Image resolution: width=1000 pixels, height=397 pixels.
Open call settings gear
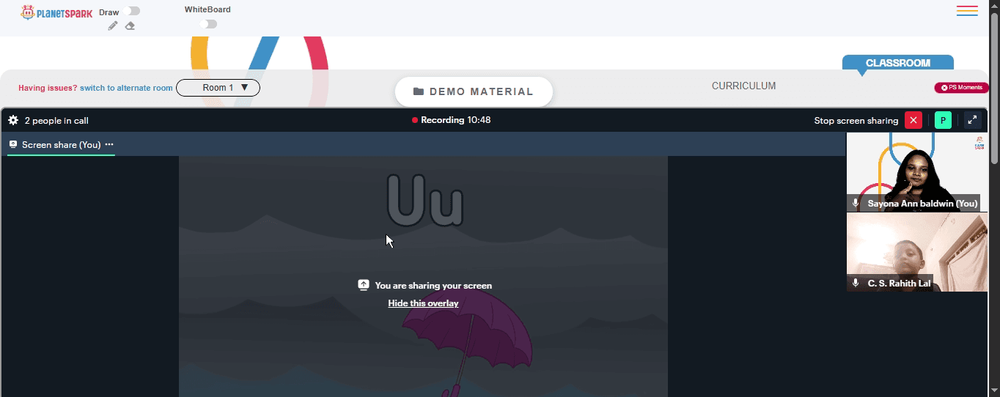click(x=13, y=120)
